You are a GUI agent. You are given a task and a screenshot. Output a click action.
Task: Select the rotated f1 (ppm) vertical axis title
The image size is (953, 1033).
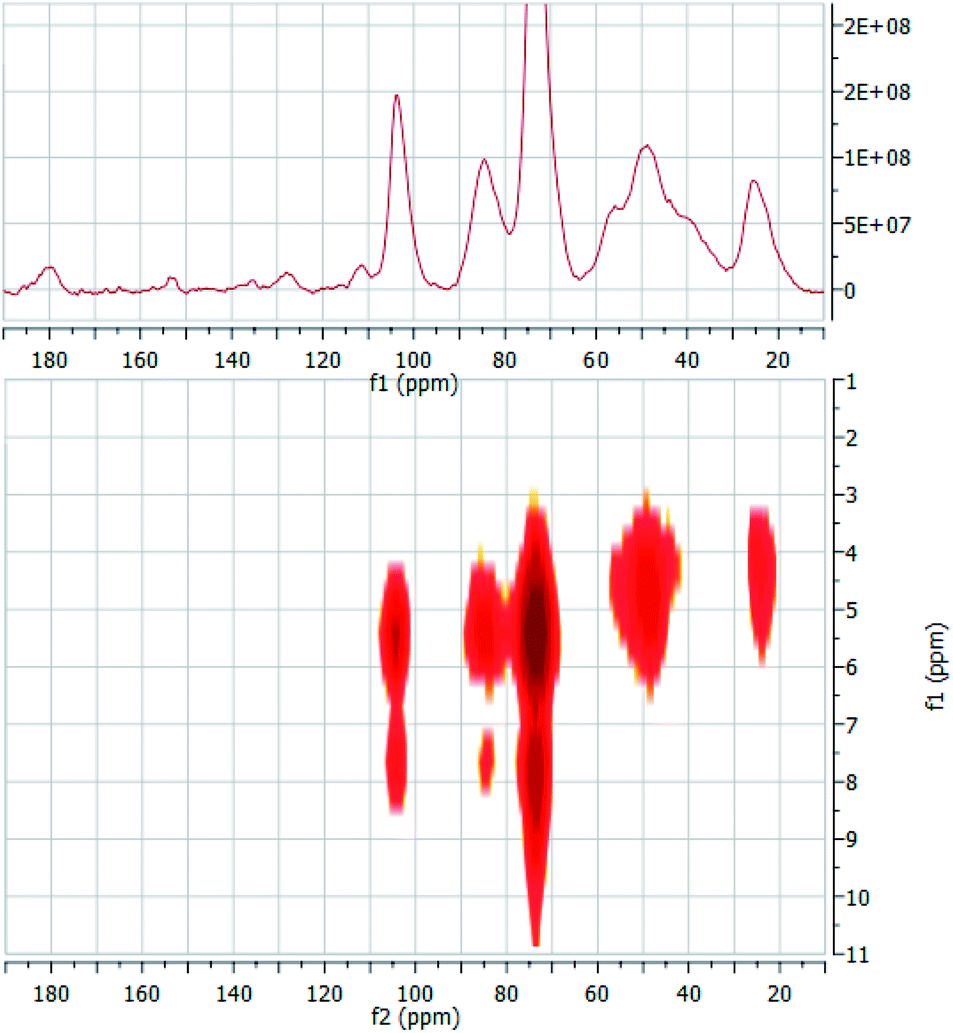(936, 667)
